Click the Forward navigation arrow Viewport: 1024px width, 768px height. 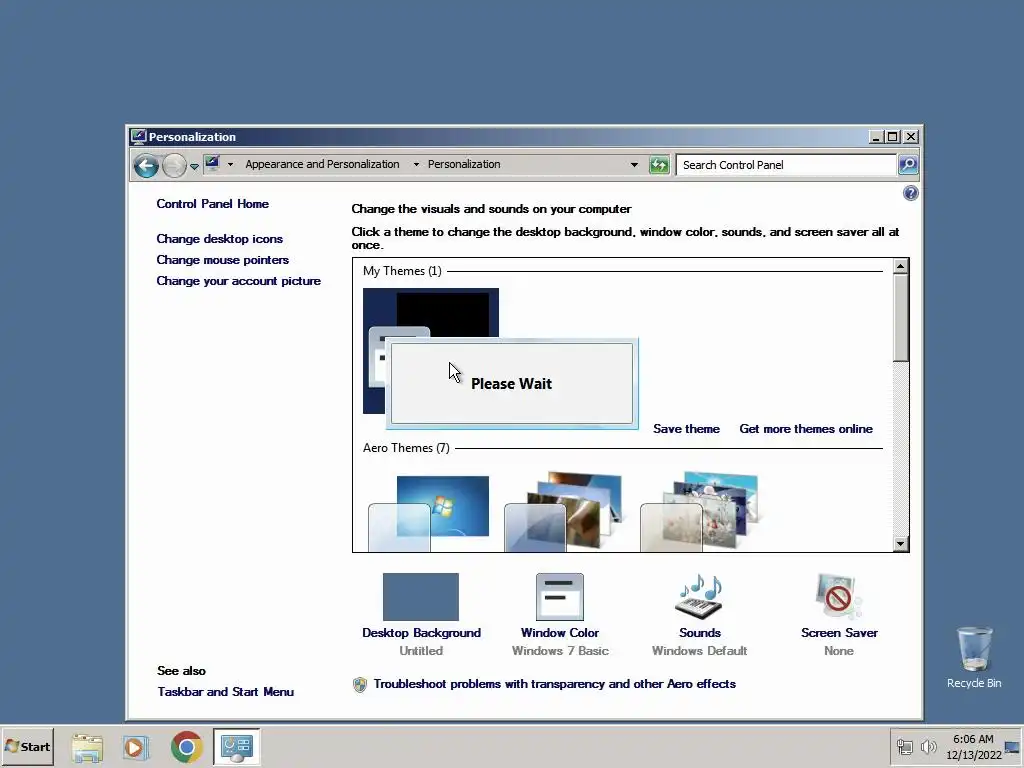click(174, 166)
